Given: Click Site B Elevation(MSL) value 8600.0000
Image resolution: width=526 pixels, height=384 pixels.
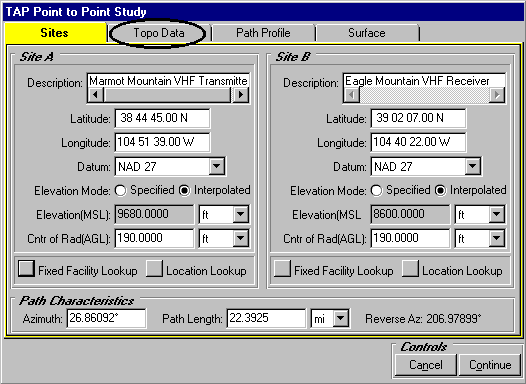Looking at the screenshot, I should [410, 214].
